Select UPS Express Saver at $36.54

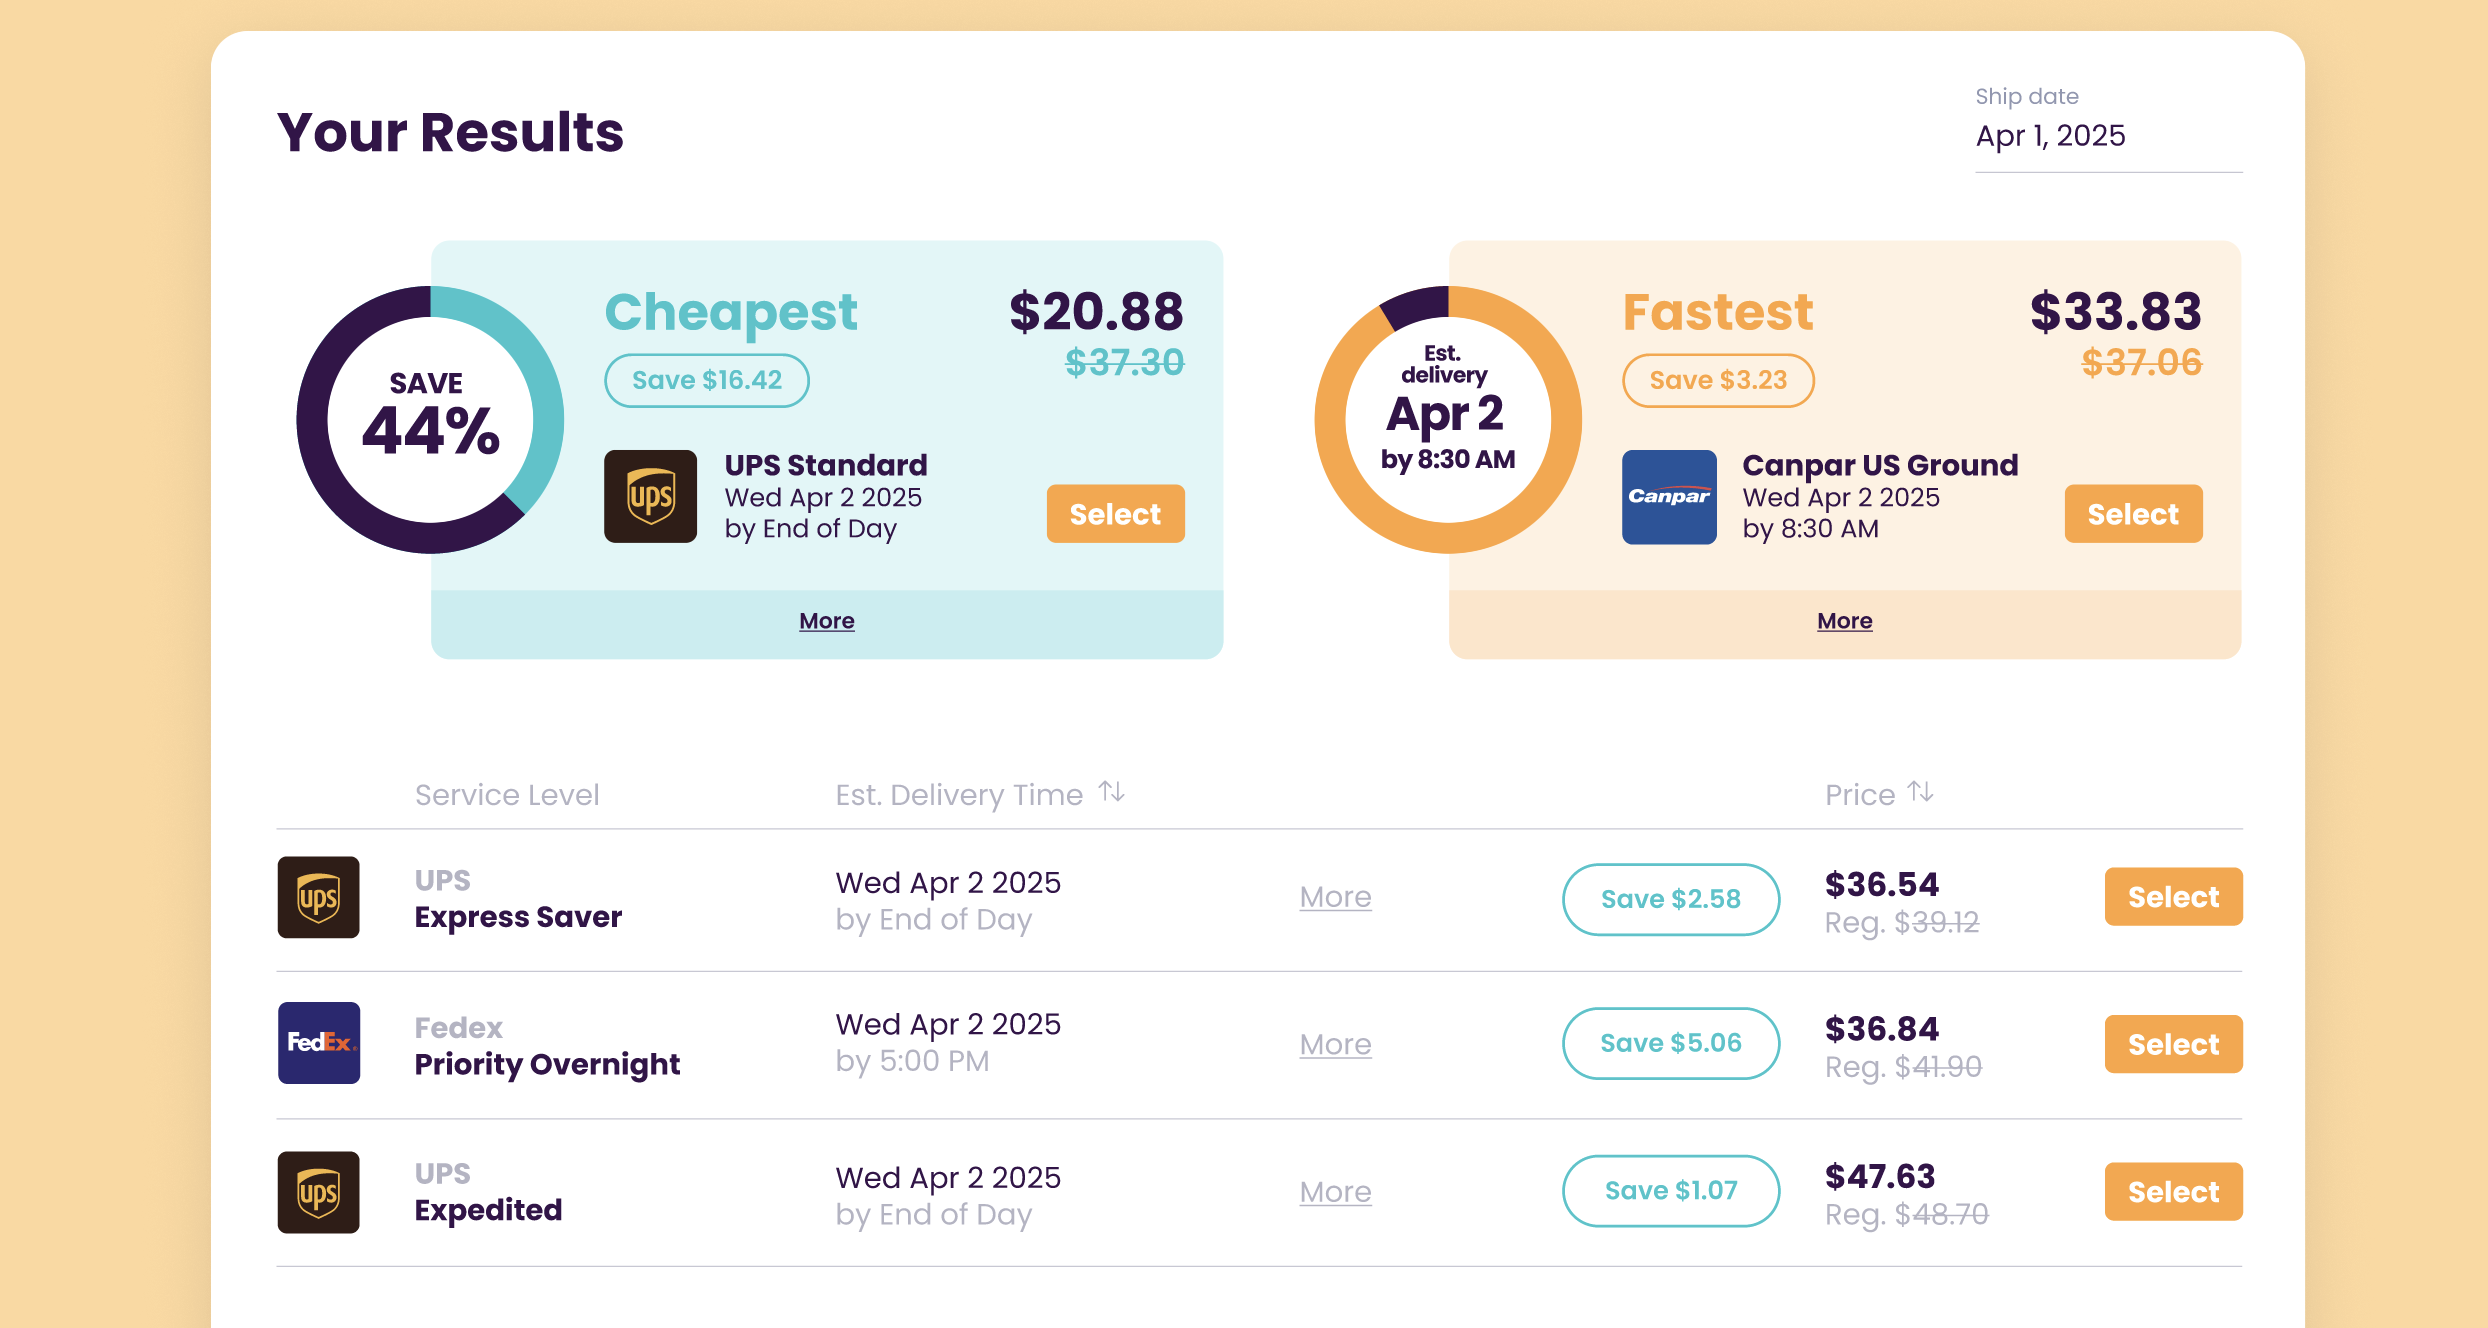click(2173, 897)
